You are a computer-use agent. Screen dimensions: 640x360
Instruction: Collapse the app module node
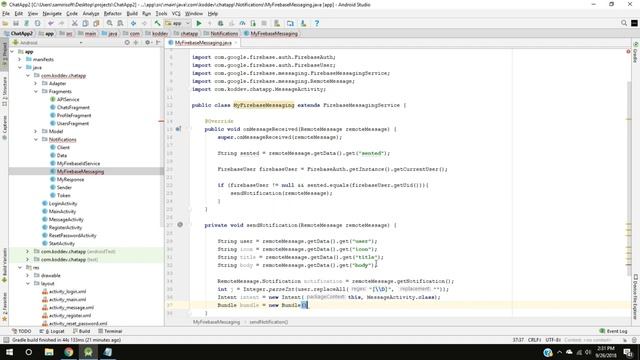tap(12, 51)
